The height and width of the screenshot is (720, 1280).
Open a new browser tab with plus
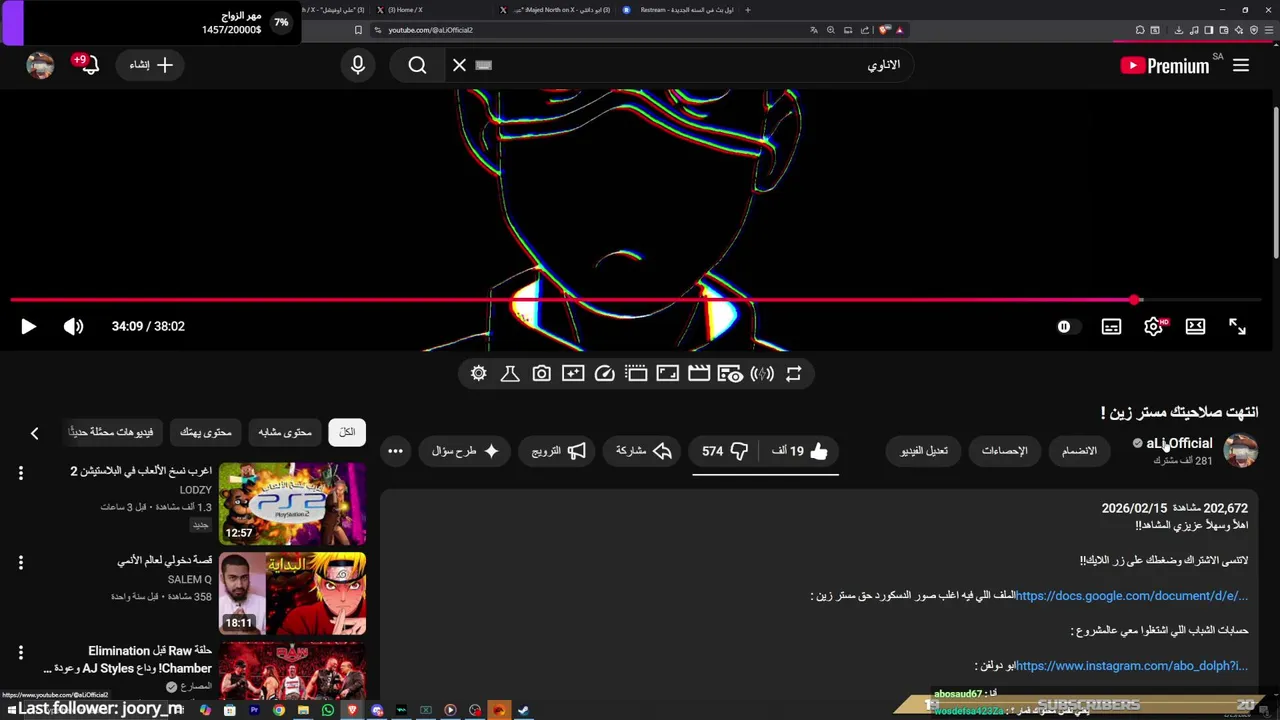[747, 10]
